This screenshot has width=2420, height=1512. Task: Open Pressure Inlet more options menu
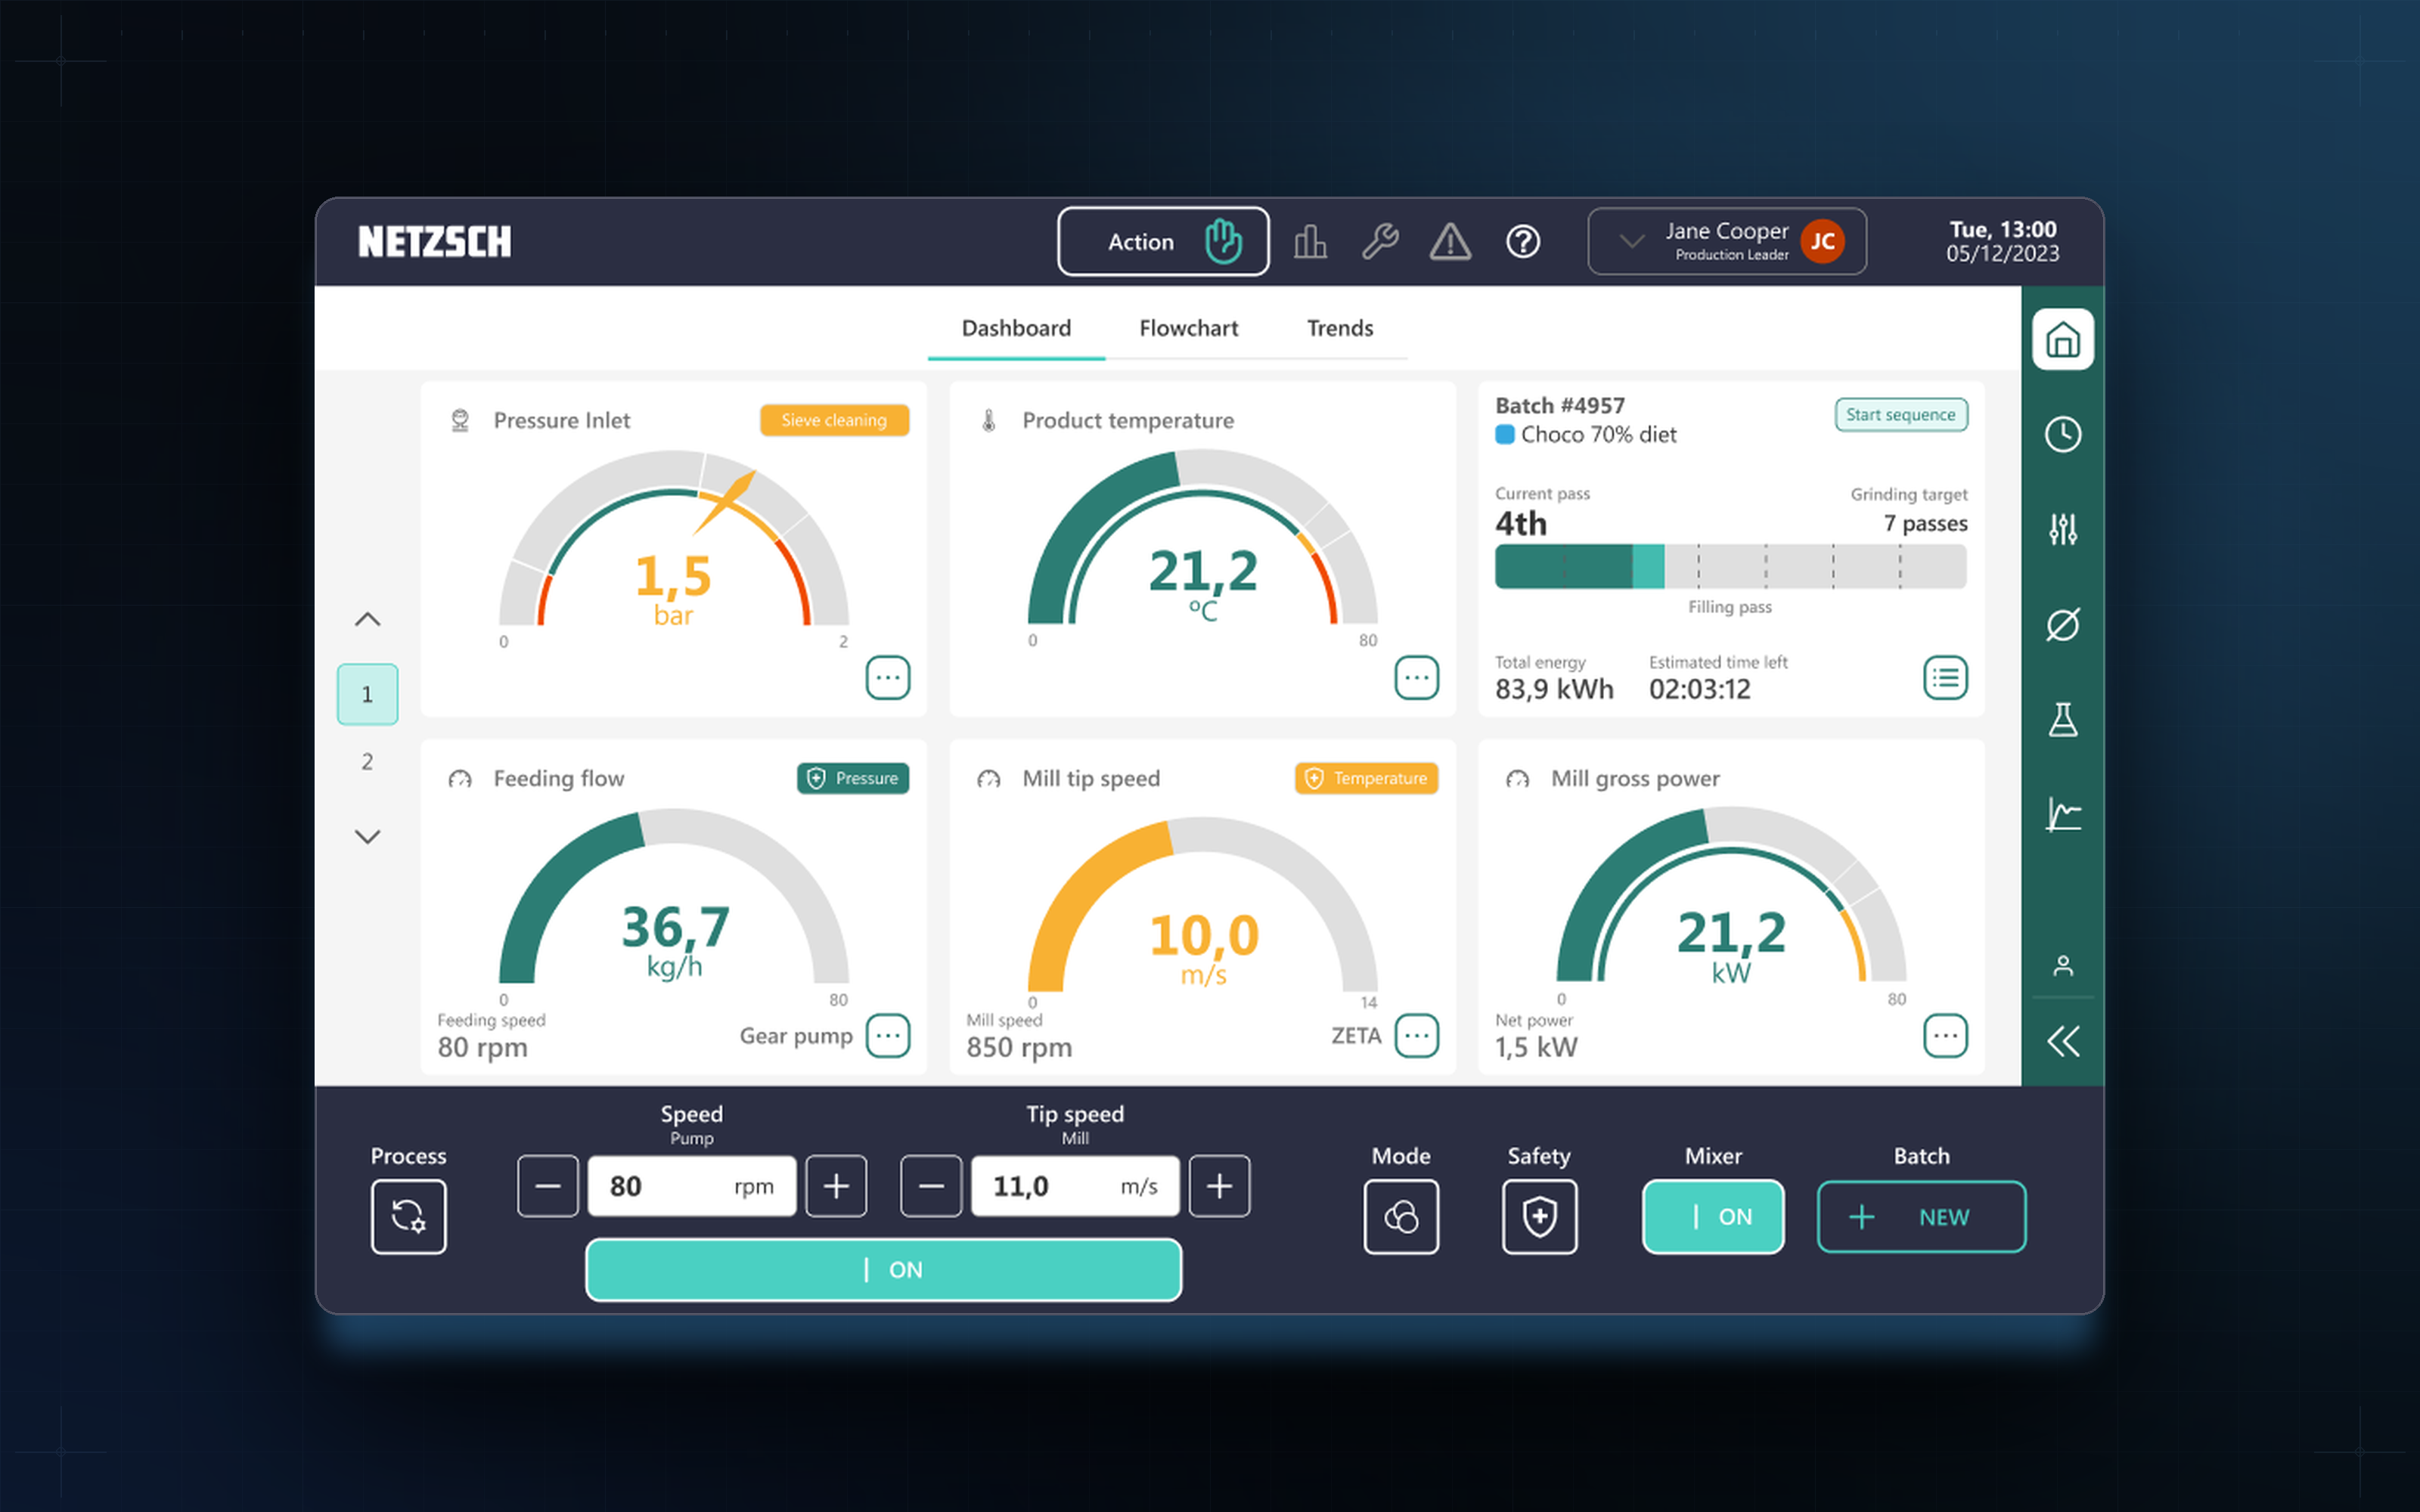pyautogui.click(x=888, y=678)
